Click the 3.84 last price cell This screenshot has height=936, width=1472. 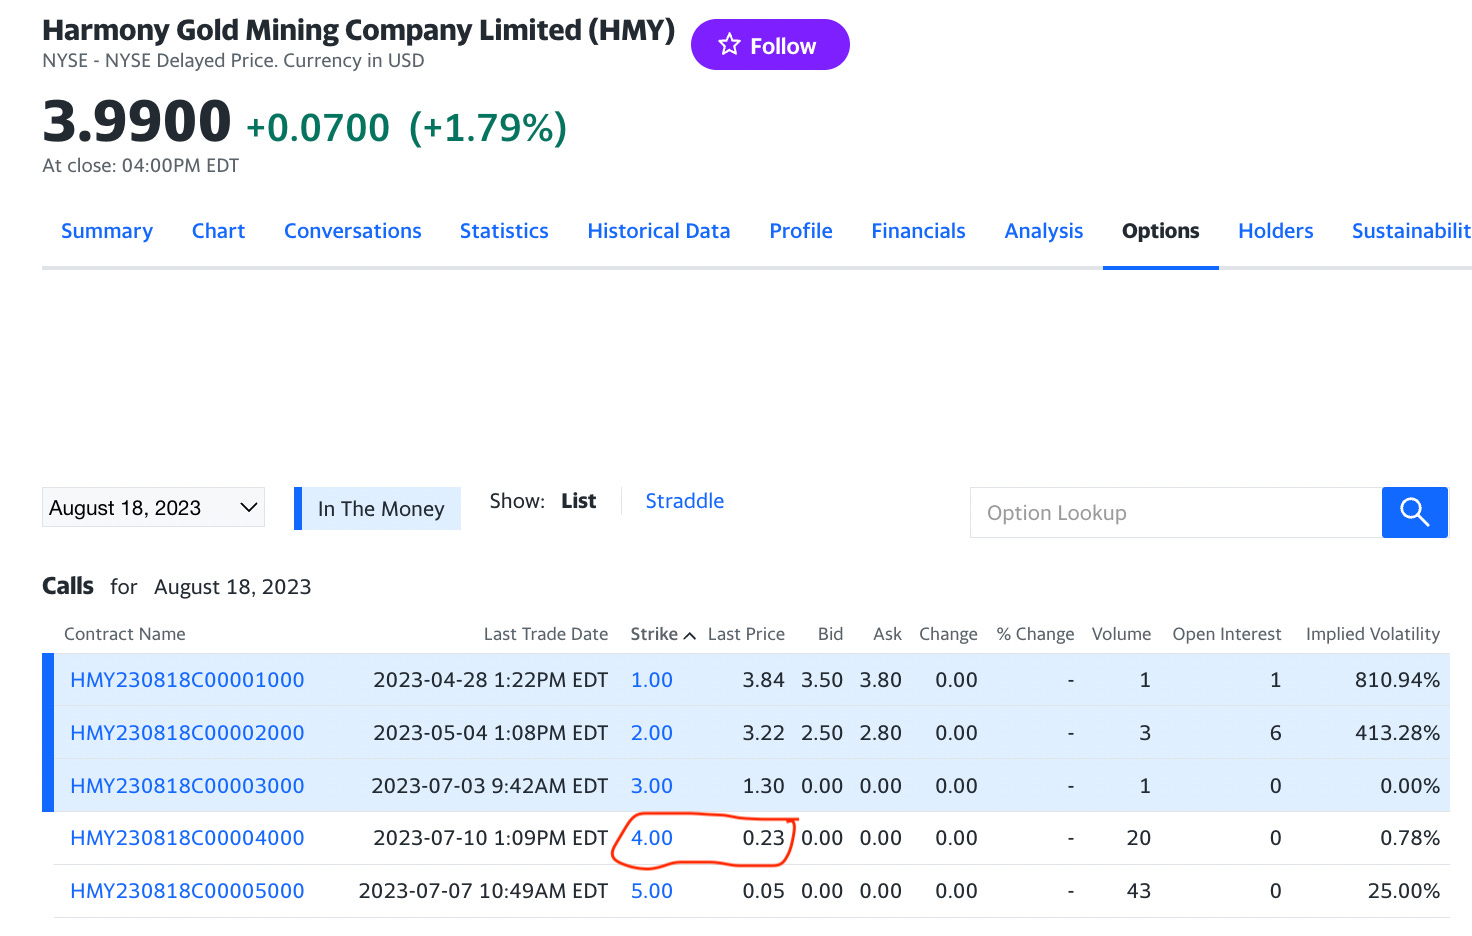click(x=763, y=680)
